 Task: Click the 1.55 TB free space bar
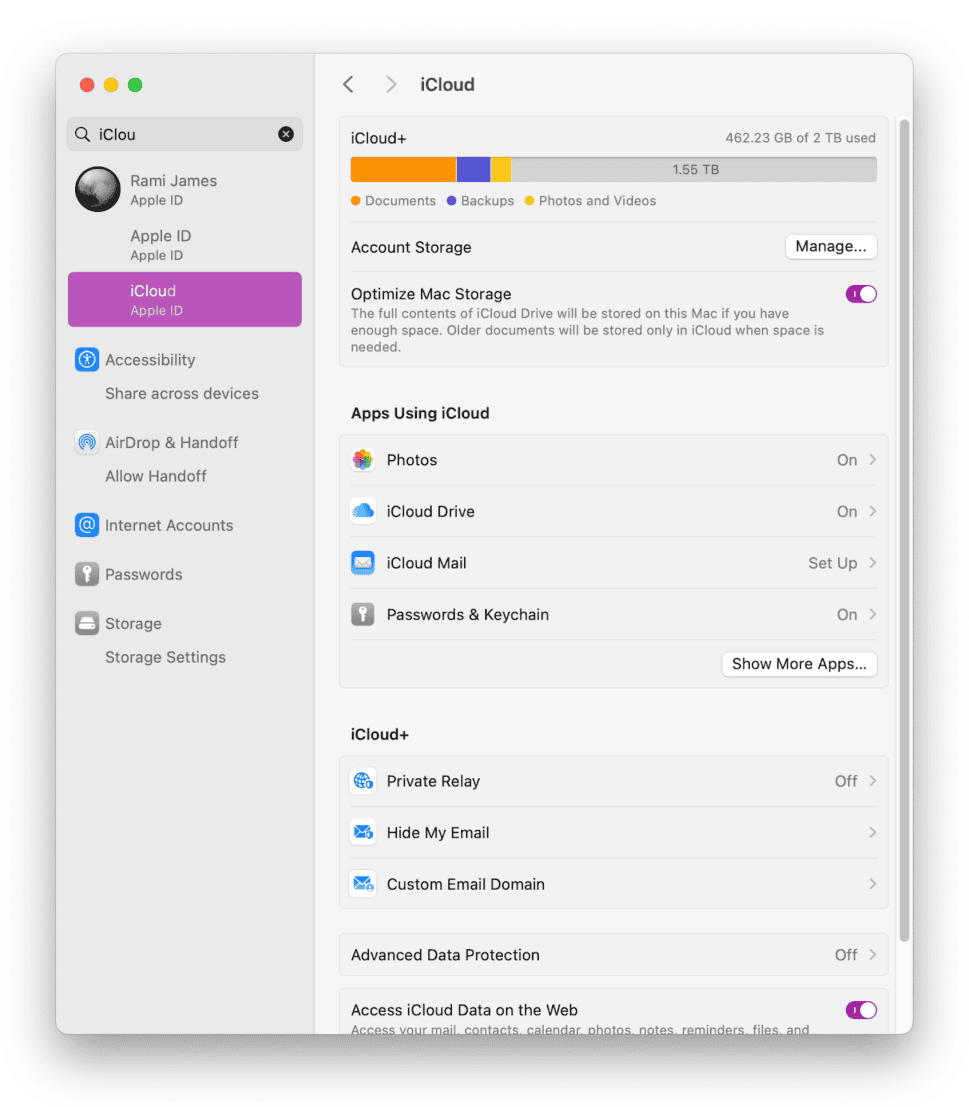coord(694,169)
